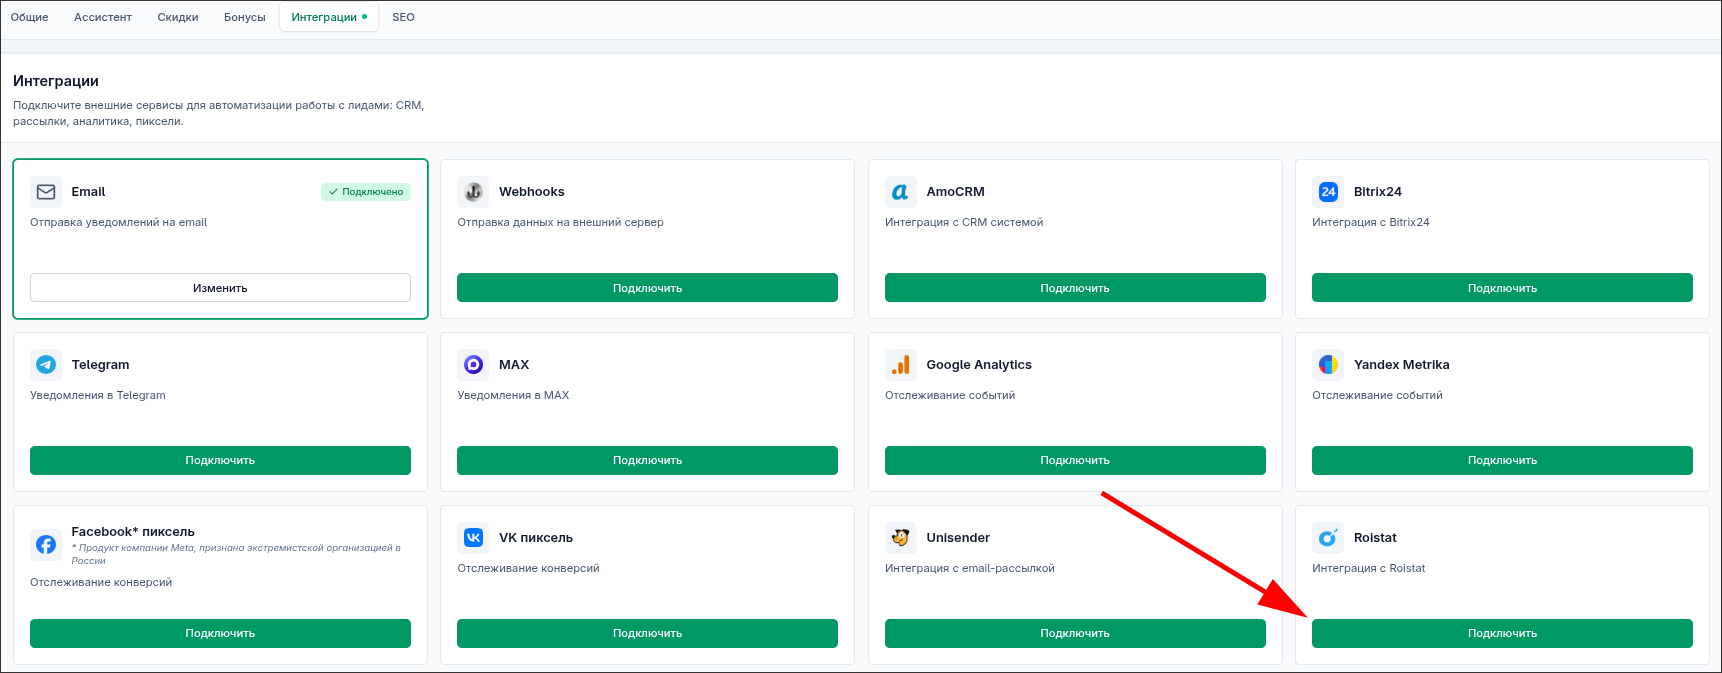Click the MAX messenger icon
This screenshot has width=1722, height=673.
[473, 365]
